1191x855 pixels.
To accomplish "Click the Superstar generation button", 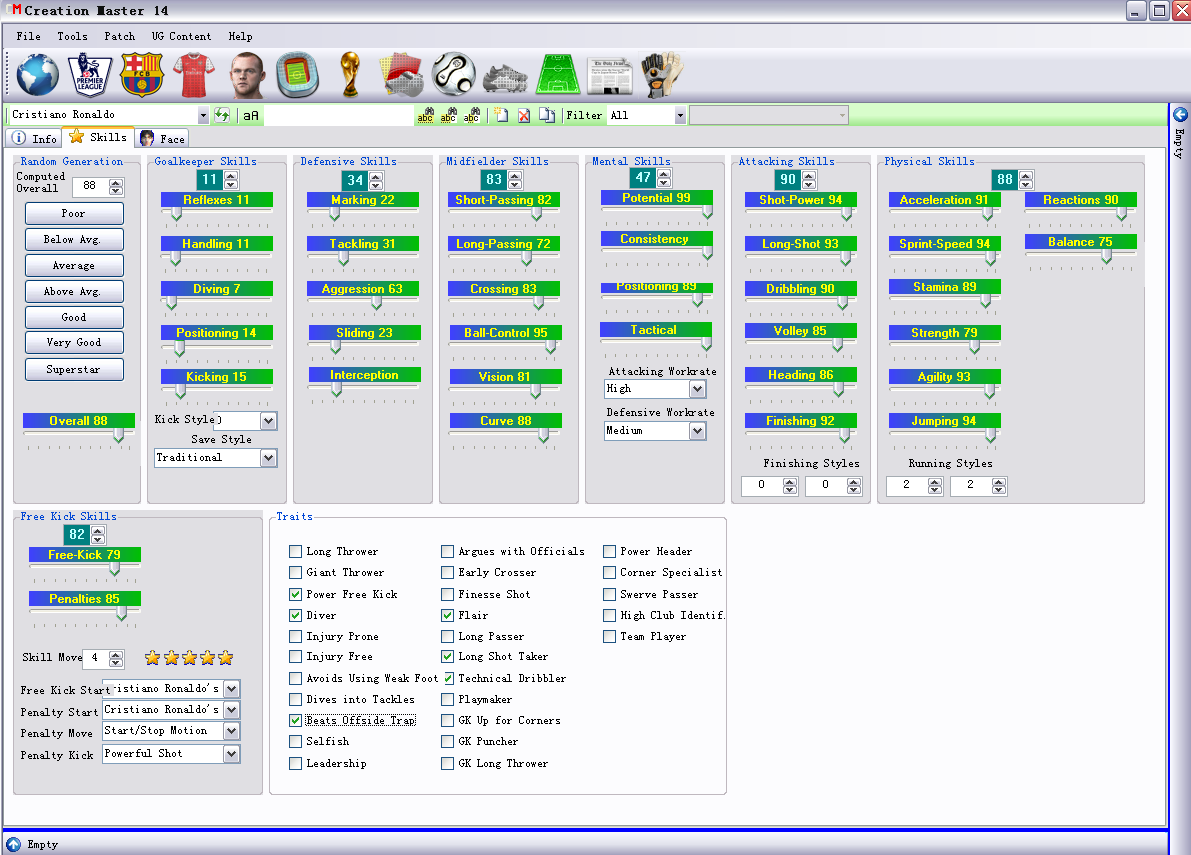I will [x=74, y=370].
